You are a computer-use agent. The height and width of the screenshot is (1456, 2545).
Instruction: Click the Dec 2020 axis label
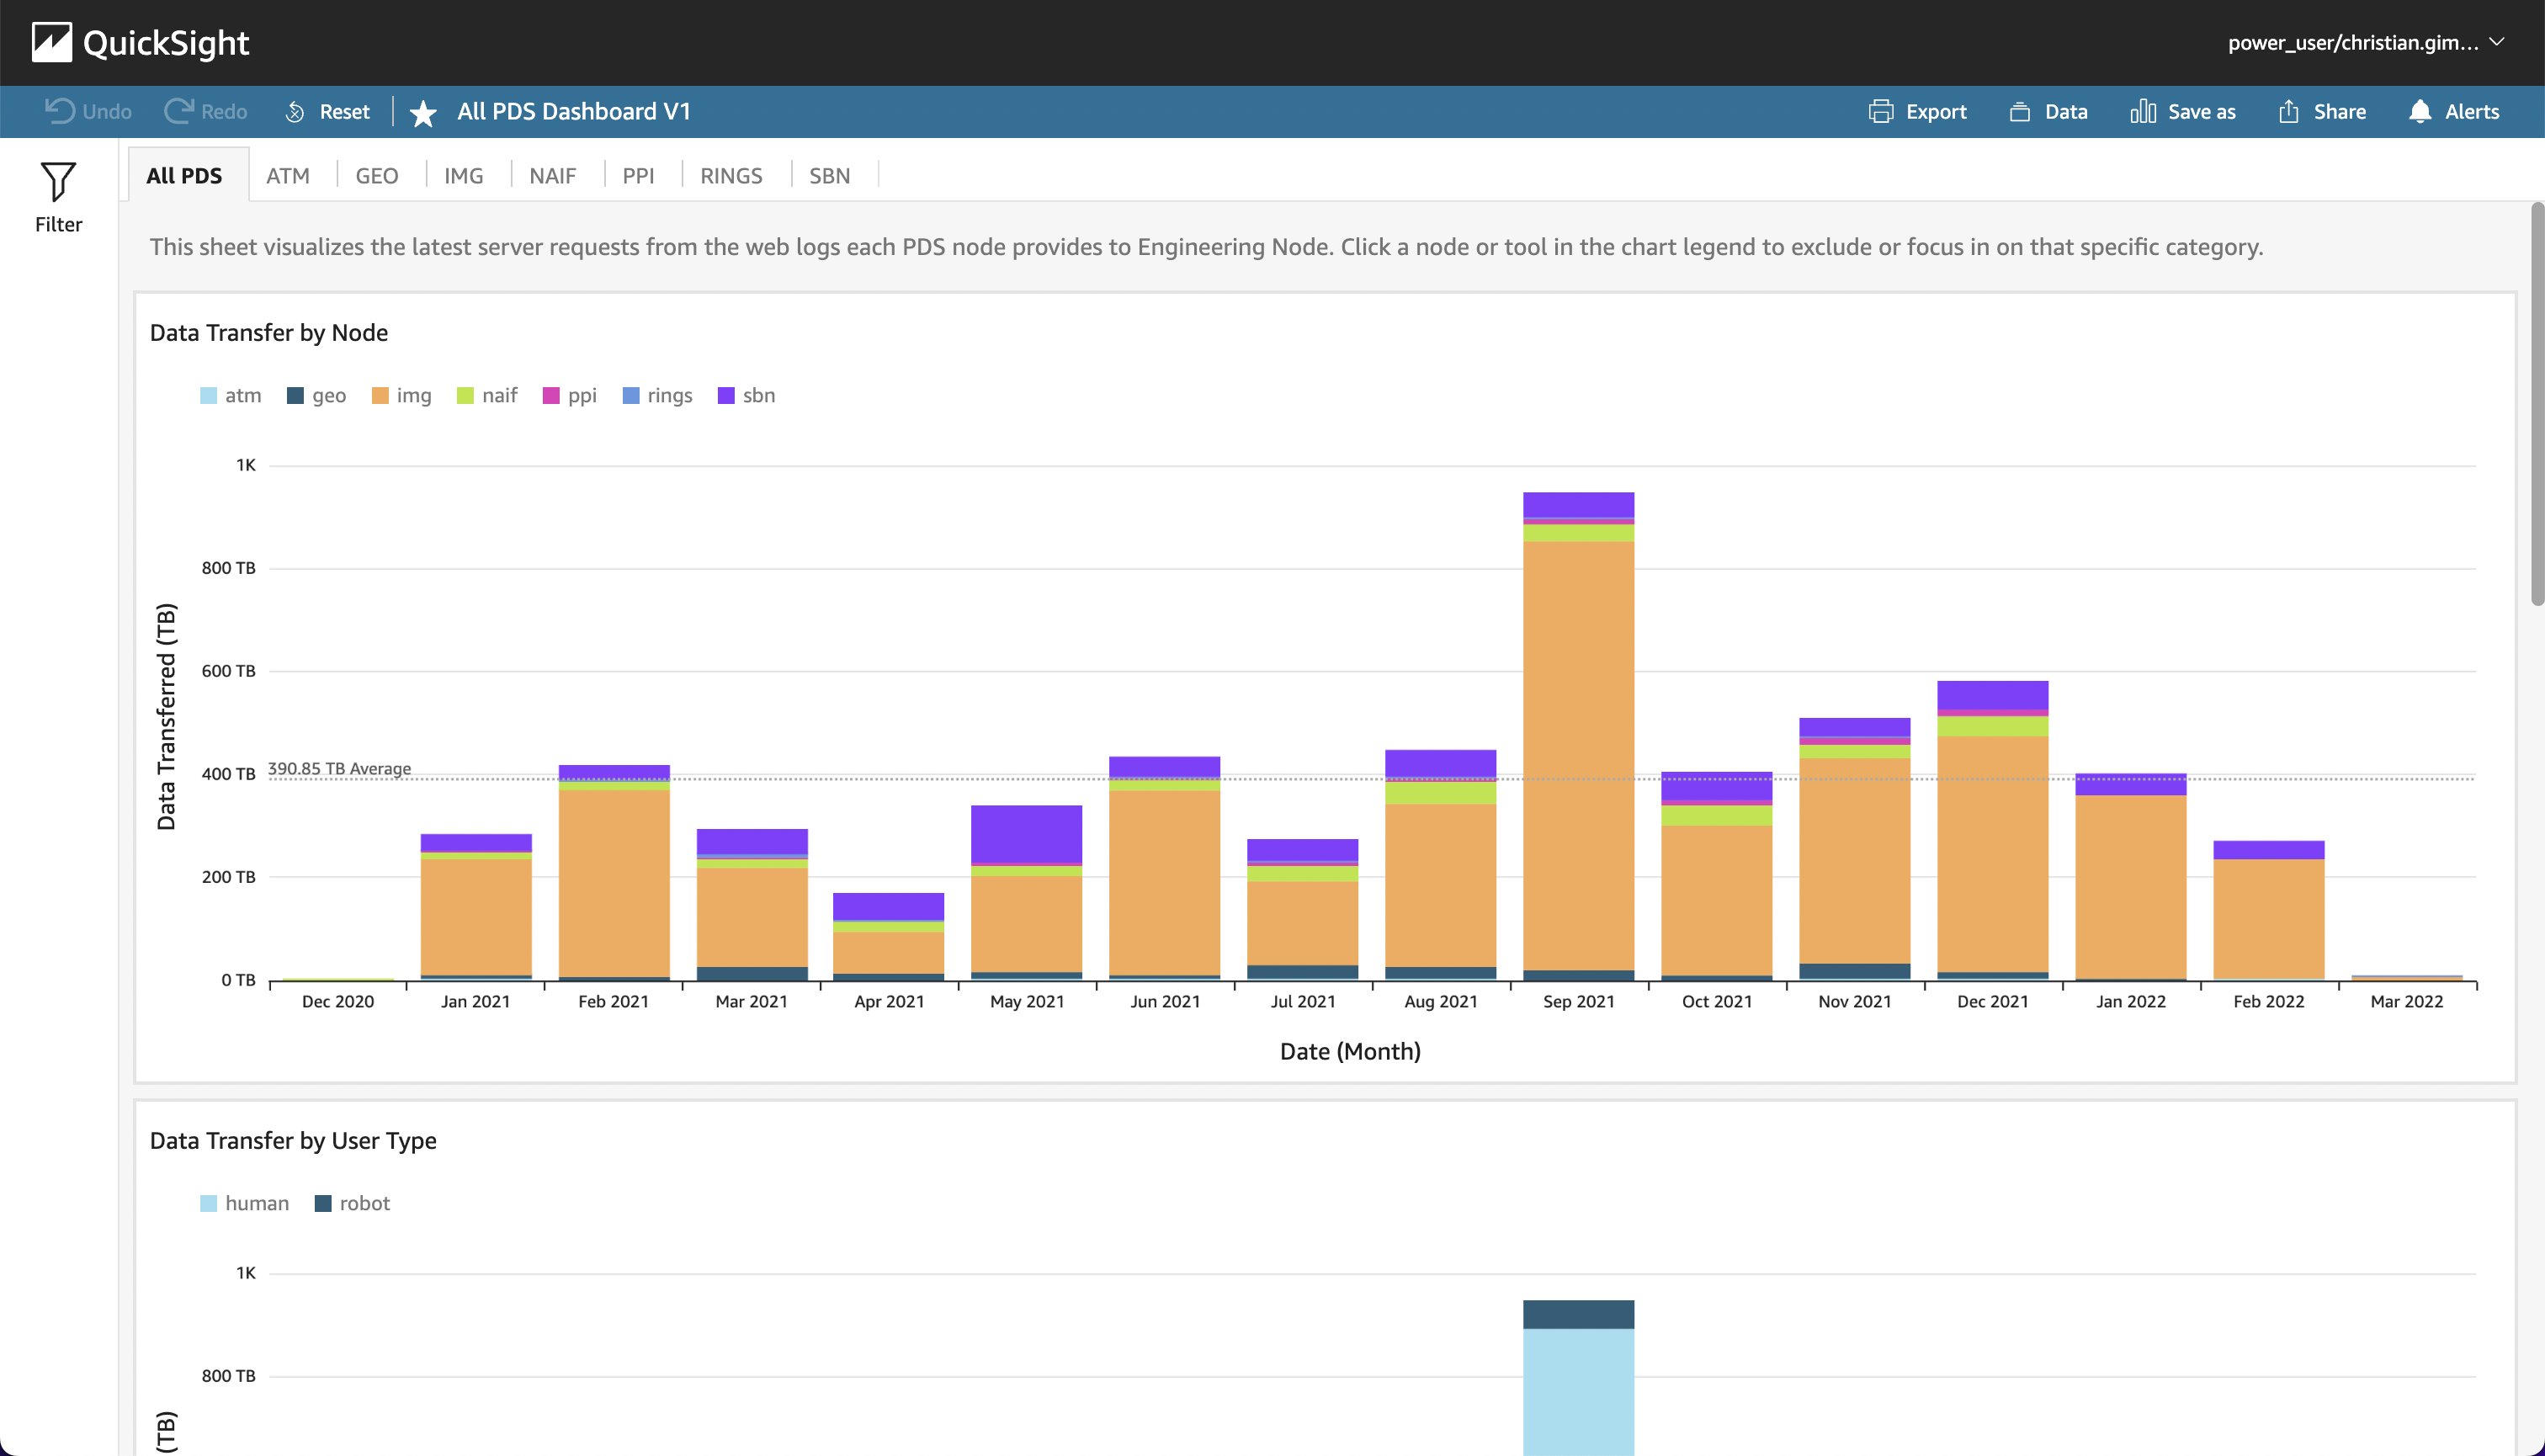pos(338,1001)
